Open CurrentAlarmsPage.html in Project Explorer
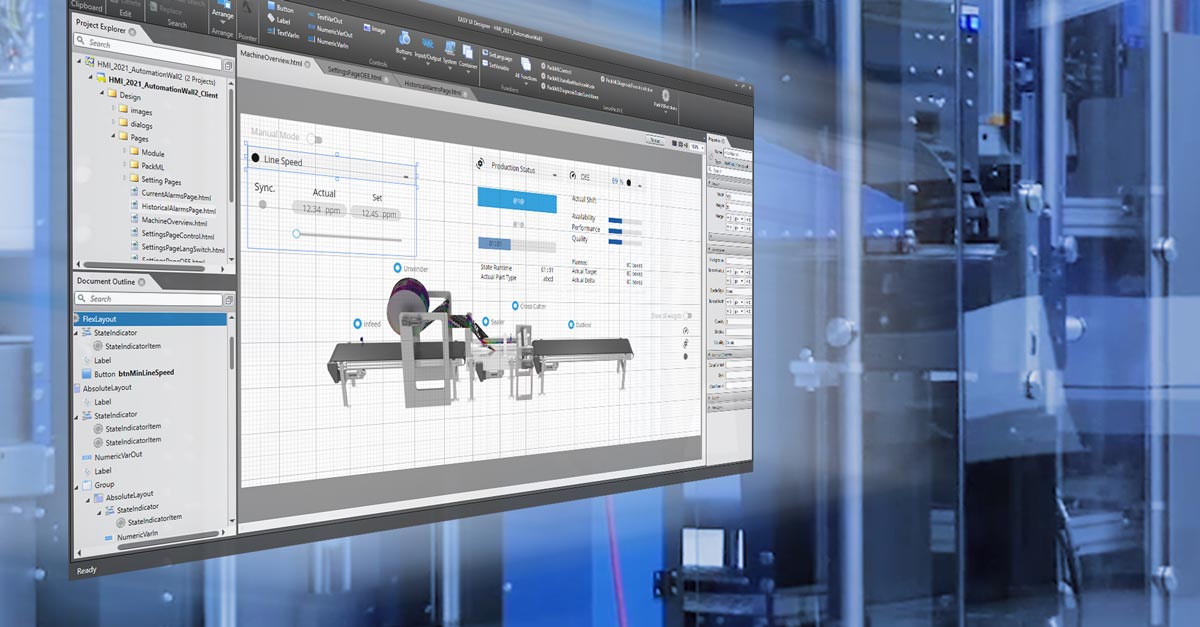Screen dimensions: 1200x627 click(169, 196)
